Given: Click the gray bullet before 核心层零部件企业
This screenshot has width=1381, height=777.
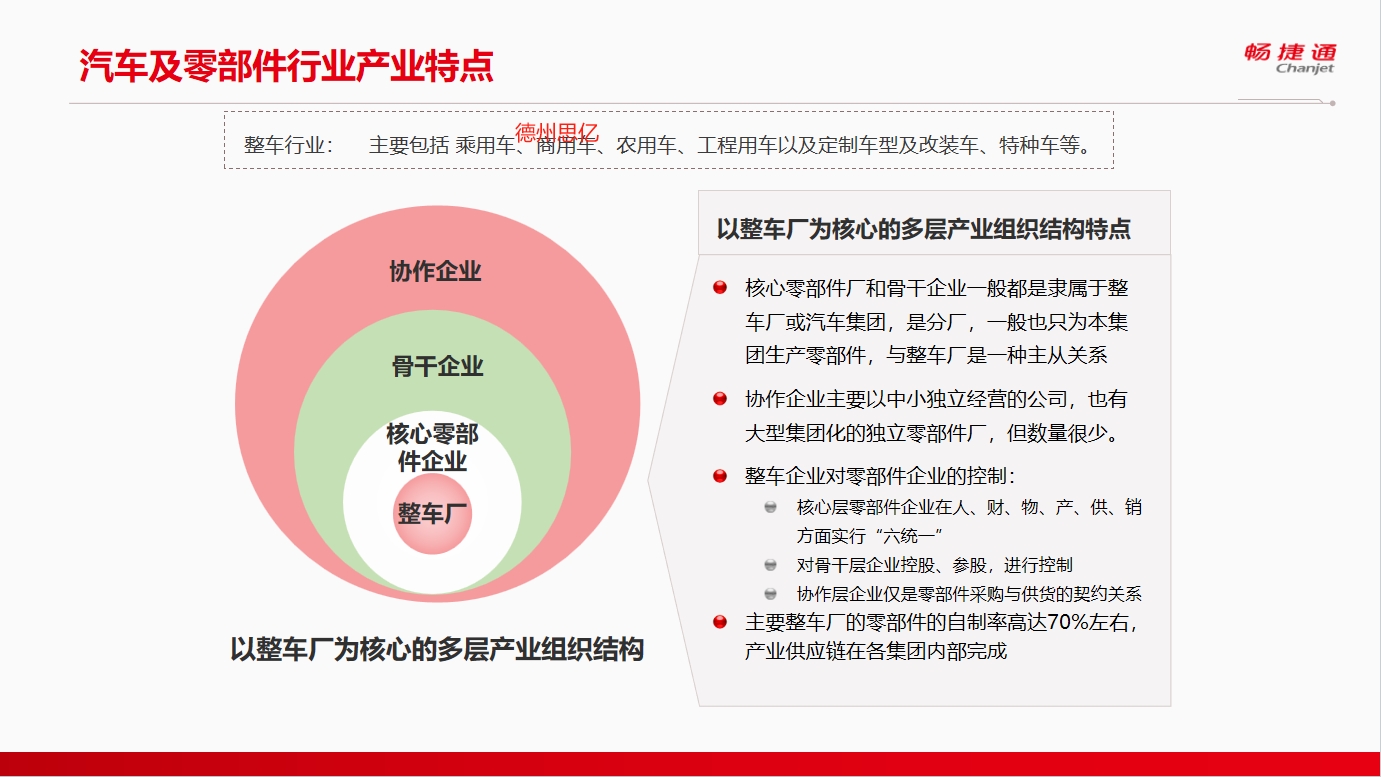Looking at the screenshot, I should click(x=771, y=507).
